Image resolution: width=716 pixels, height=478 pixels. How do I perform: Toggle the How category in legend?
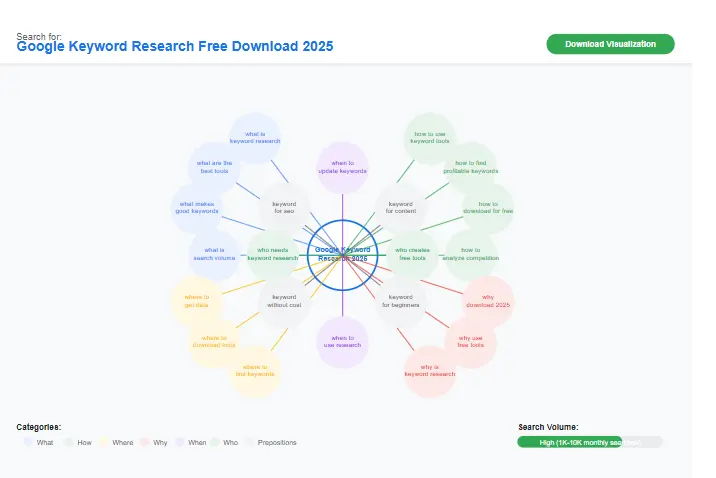[78, 442]
